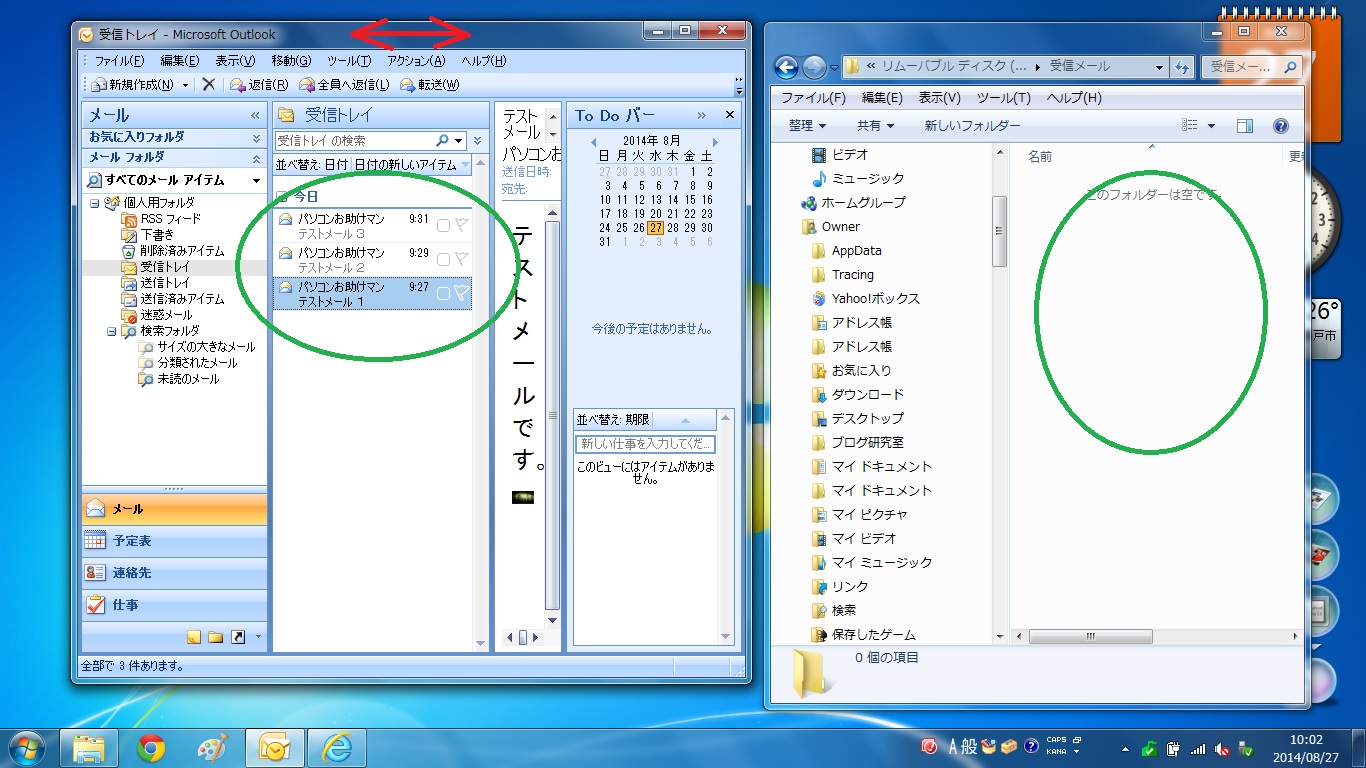The height and width of the screenshot is (768, 1366).
Task: Click the shortcuts icon in Outlook bottom bar
Action: (x=238, y=637)
